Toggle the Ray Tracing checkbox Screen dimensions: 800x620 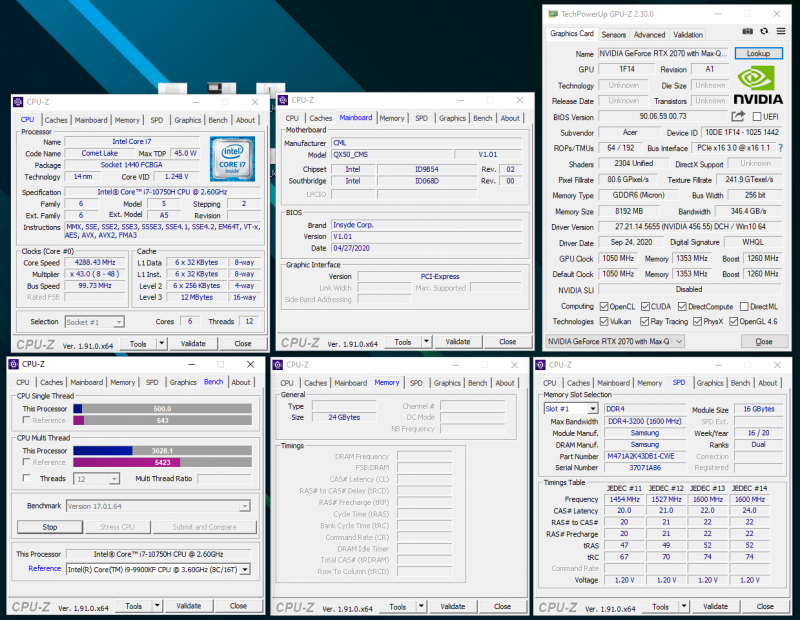tap(645, 321)
